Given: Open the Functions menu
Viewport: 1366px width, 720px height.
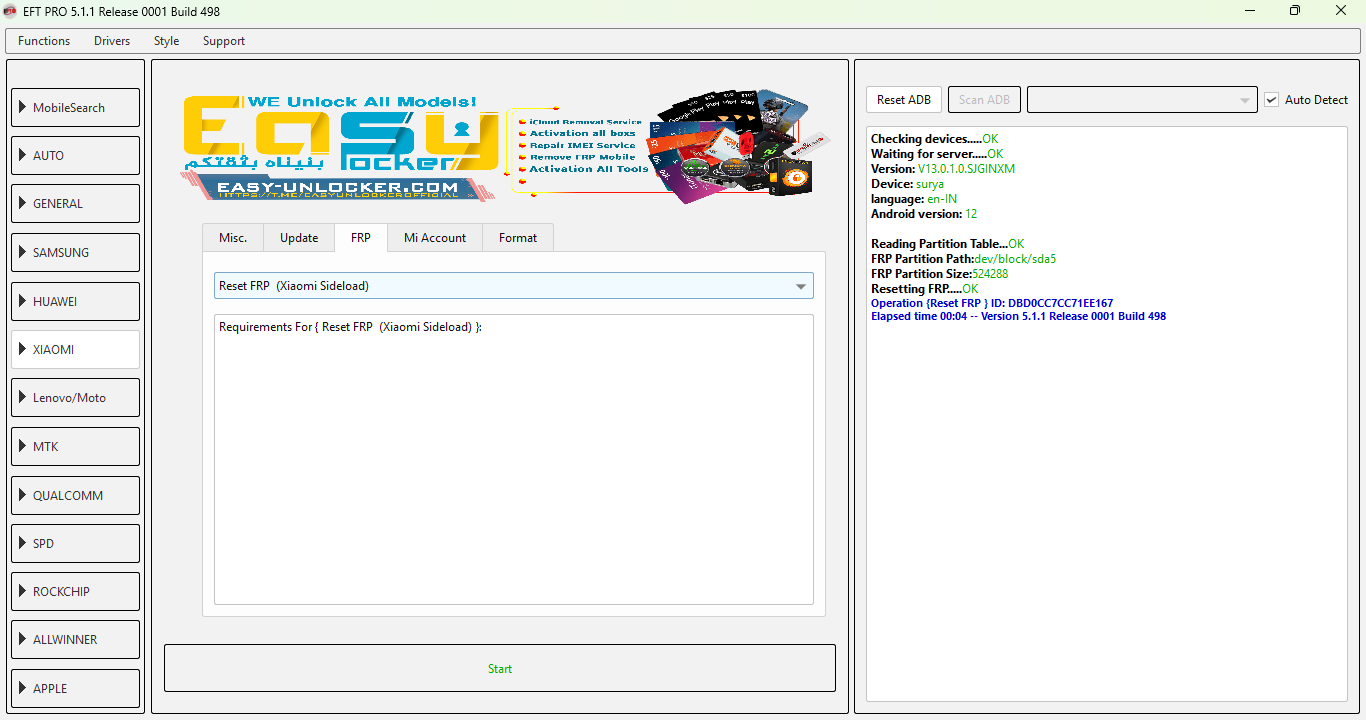Looking at the screenshot, I should [44, 41].
